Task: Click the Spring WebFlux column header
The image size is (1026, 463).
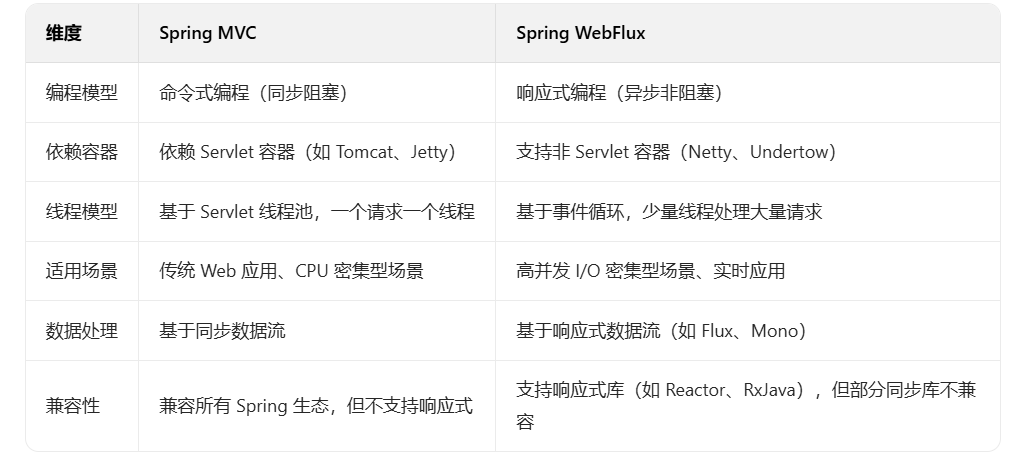Action: (581, 33)
